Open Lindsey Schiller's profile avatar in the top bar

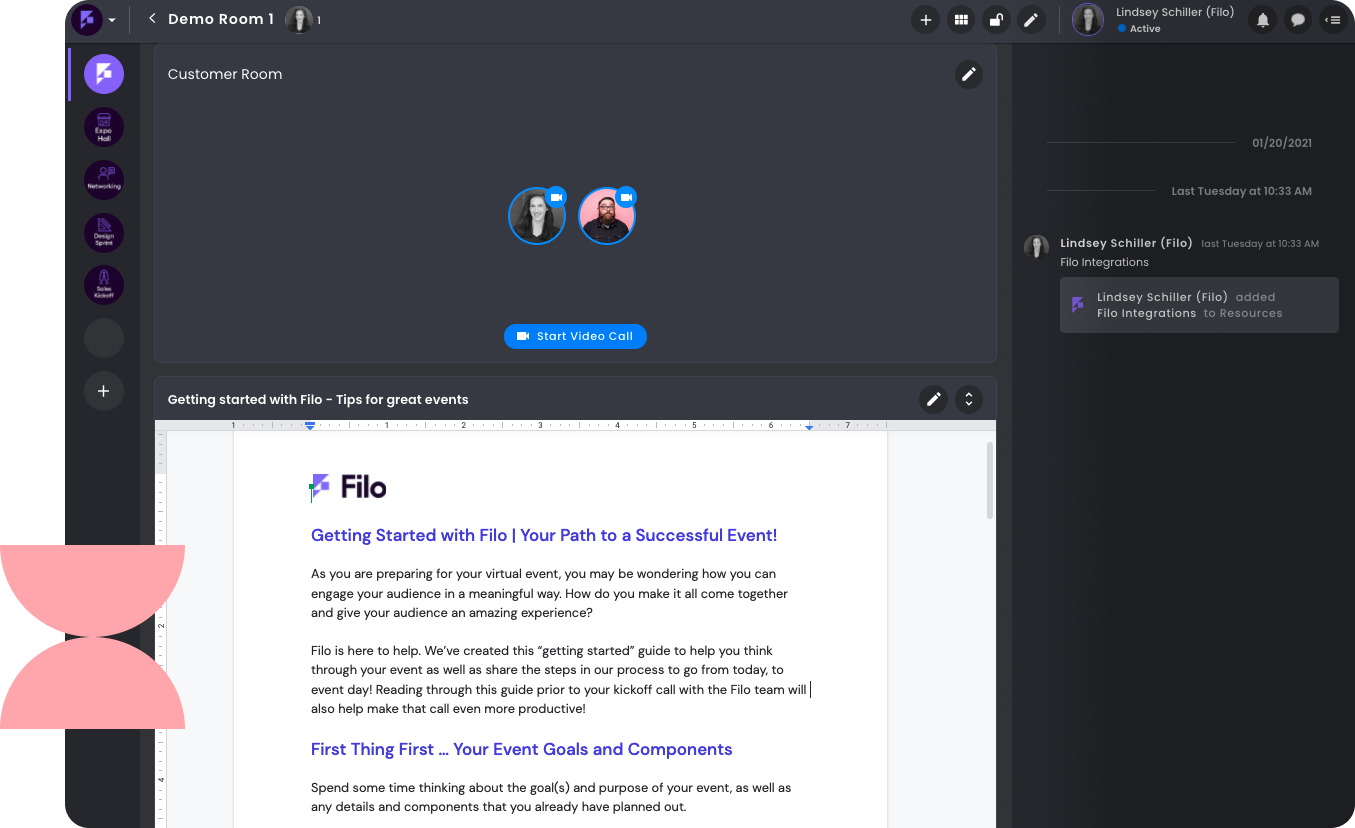tap(1088, 19)
